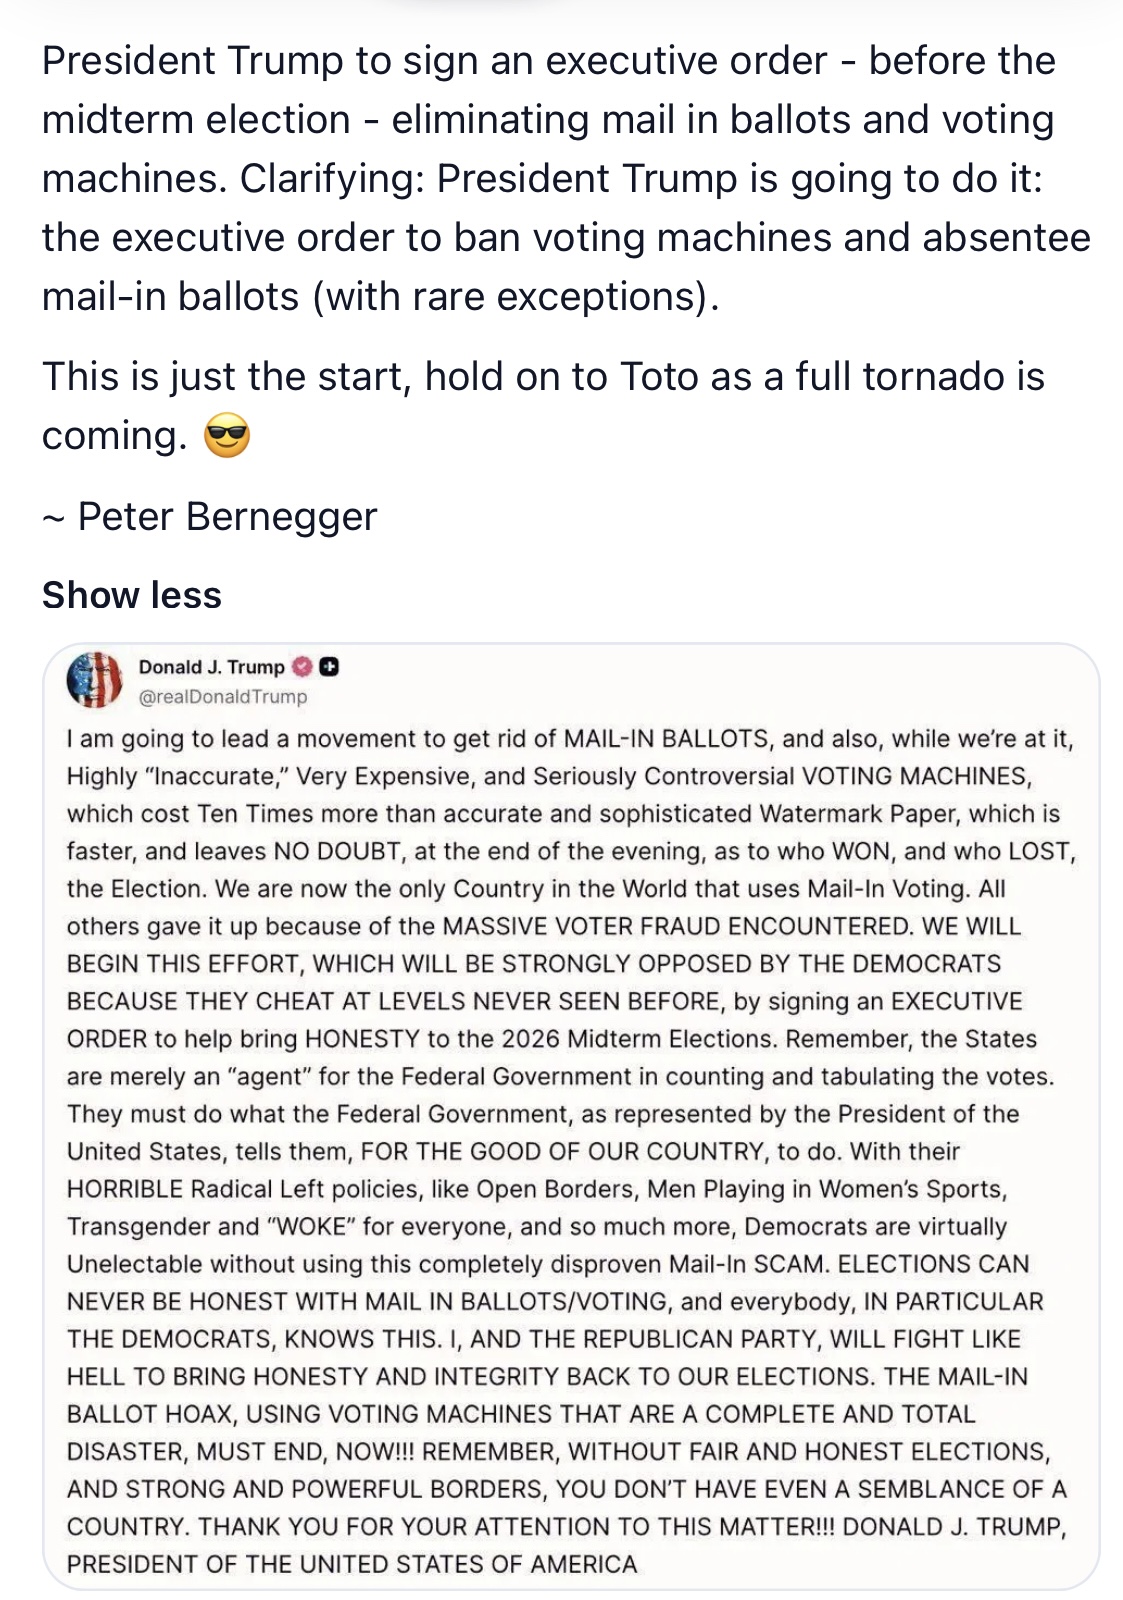Open the "Donald J. Trump" display name

coord(211,667)
